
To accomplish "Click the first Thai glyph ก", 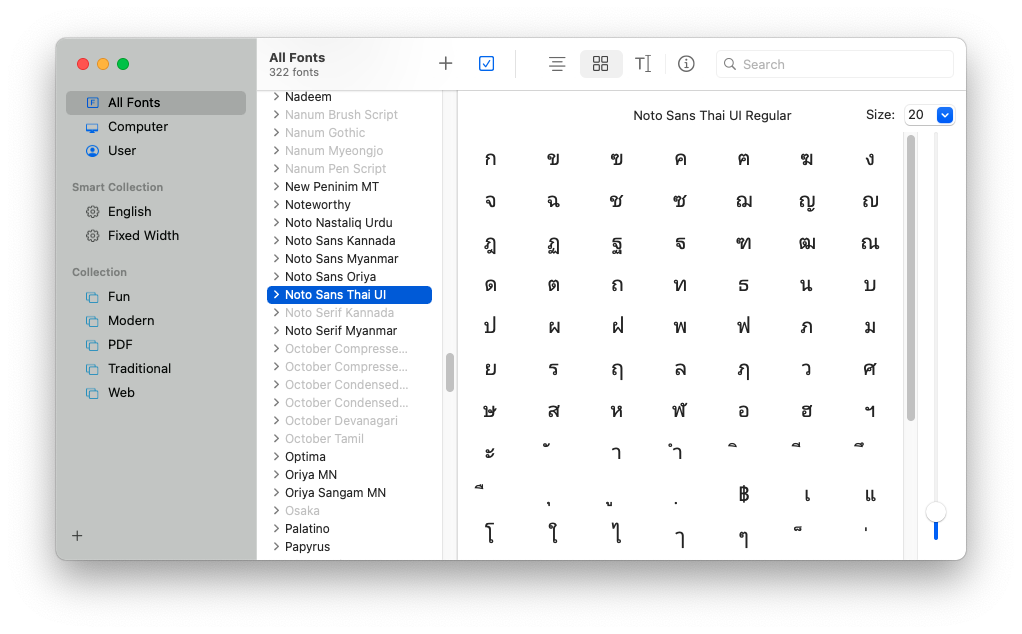I will pyautogui.click(x=490, y=159).
